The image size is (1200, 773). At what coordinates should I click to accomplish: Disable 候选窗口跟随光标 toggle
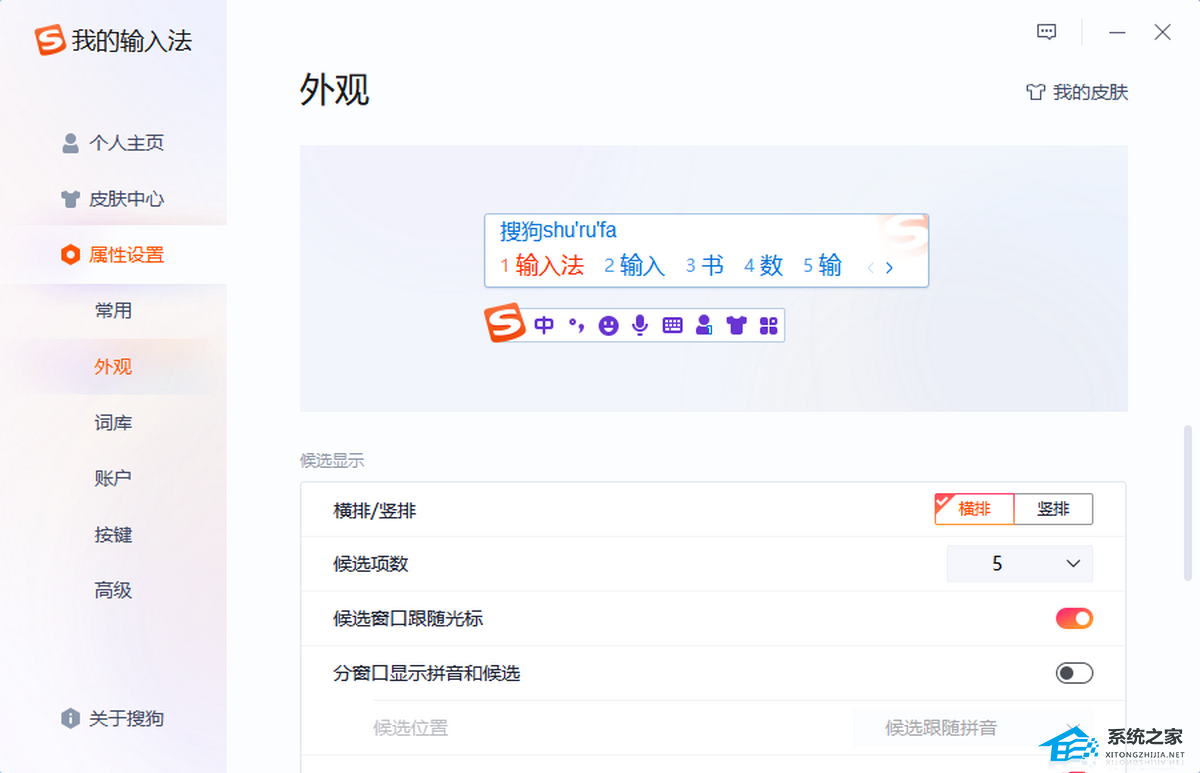click(x=1074, y=619)
